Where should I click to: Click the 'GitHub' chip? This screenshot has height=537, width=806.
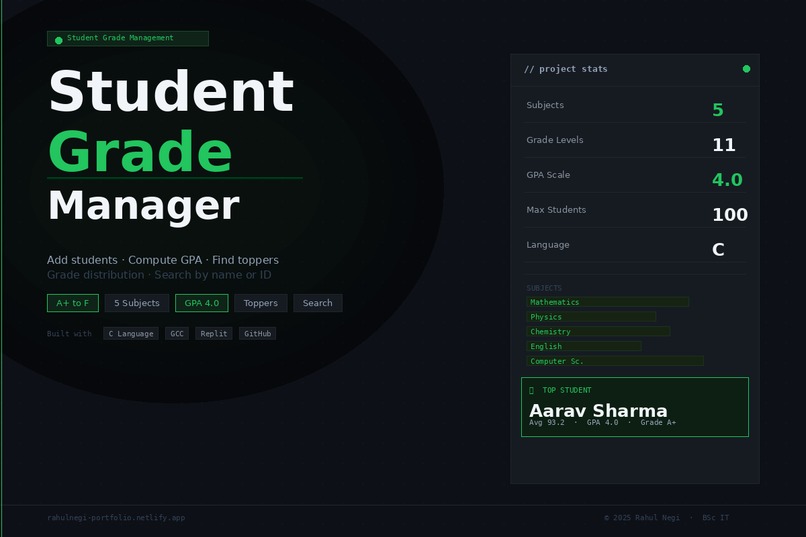(258, 334)
